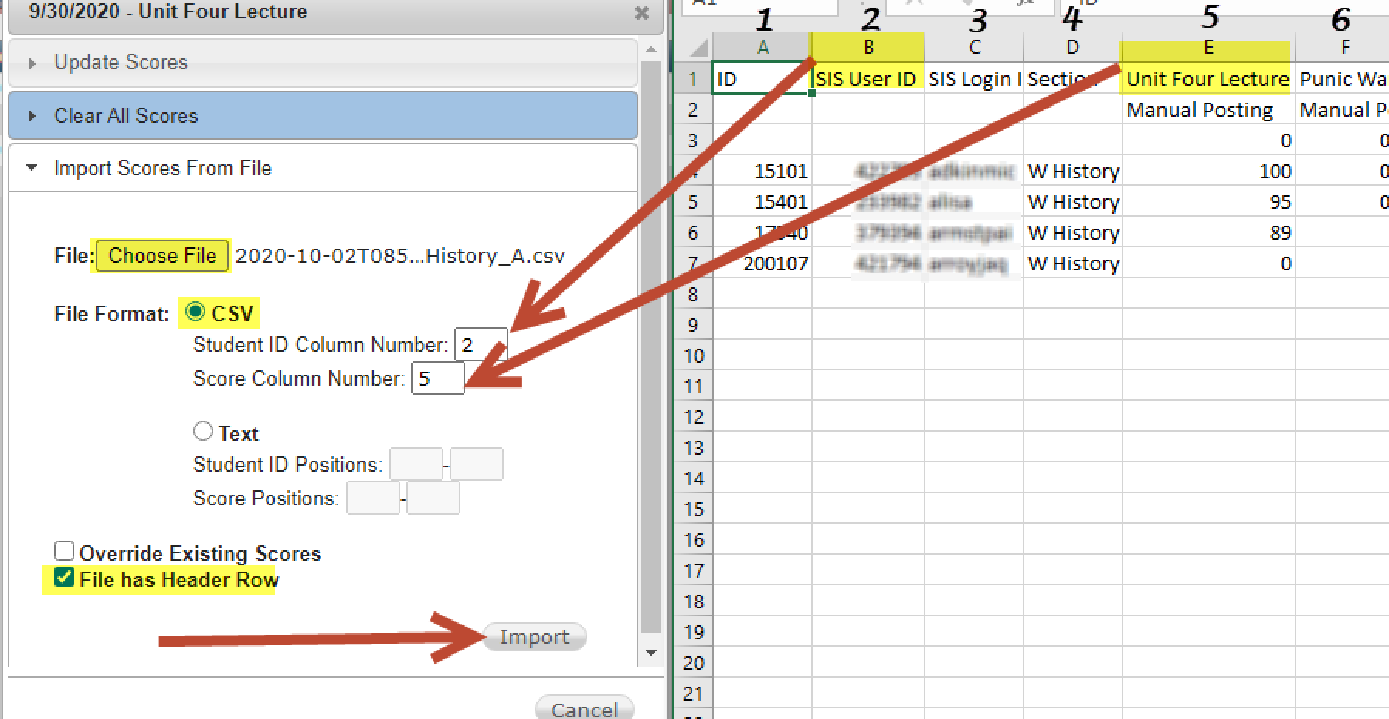
Task: Collapse the Import Scores From File section
Action: 162,168
